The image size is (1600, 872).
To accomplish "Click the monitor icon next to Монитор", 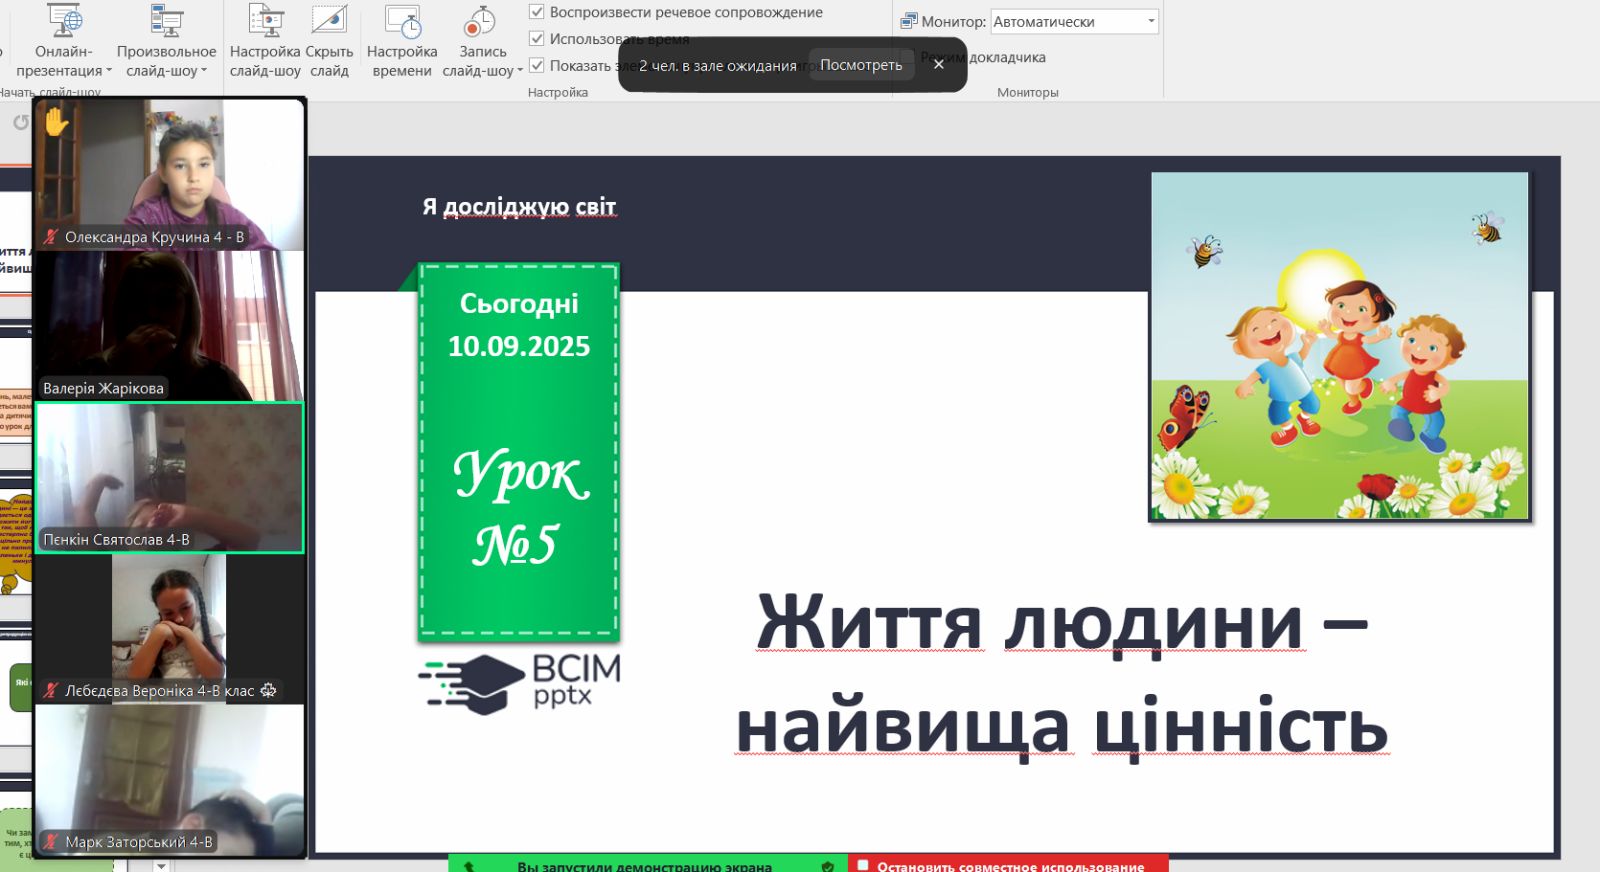I will pos(908,21).
